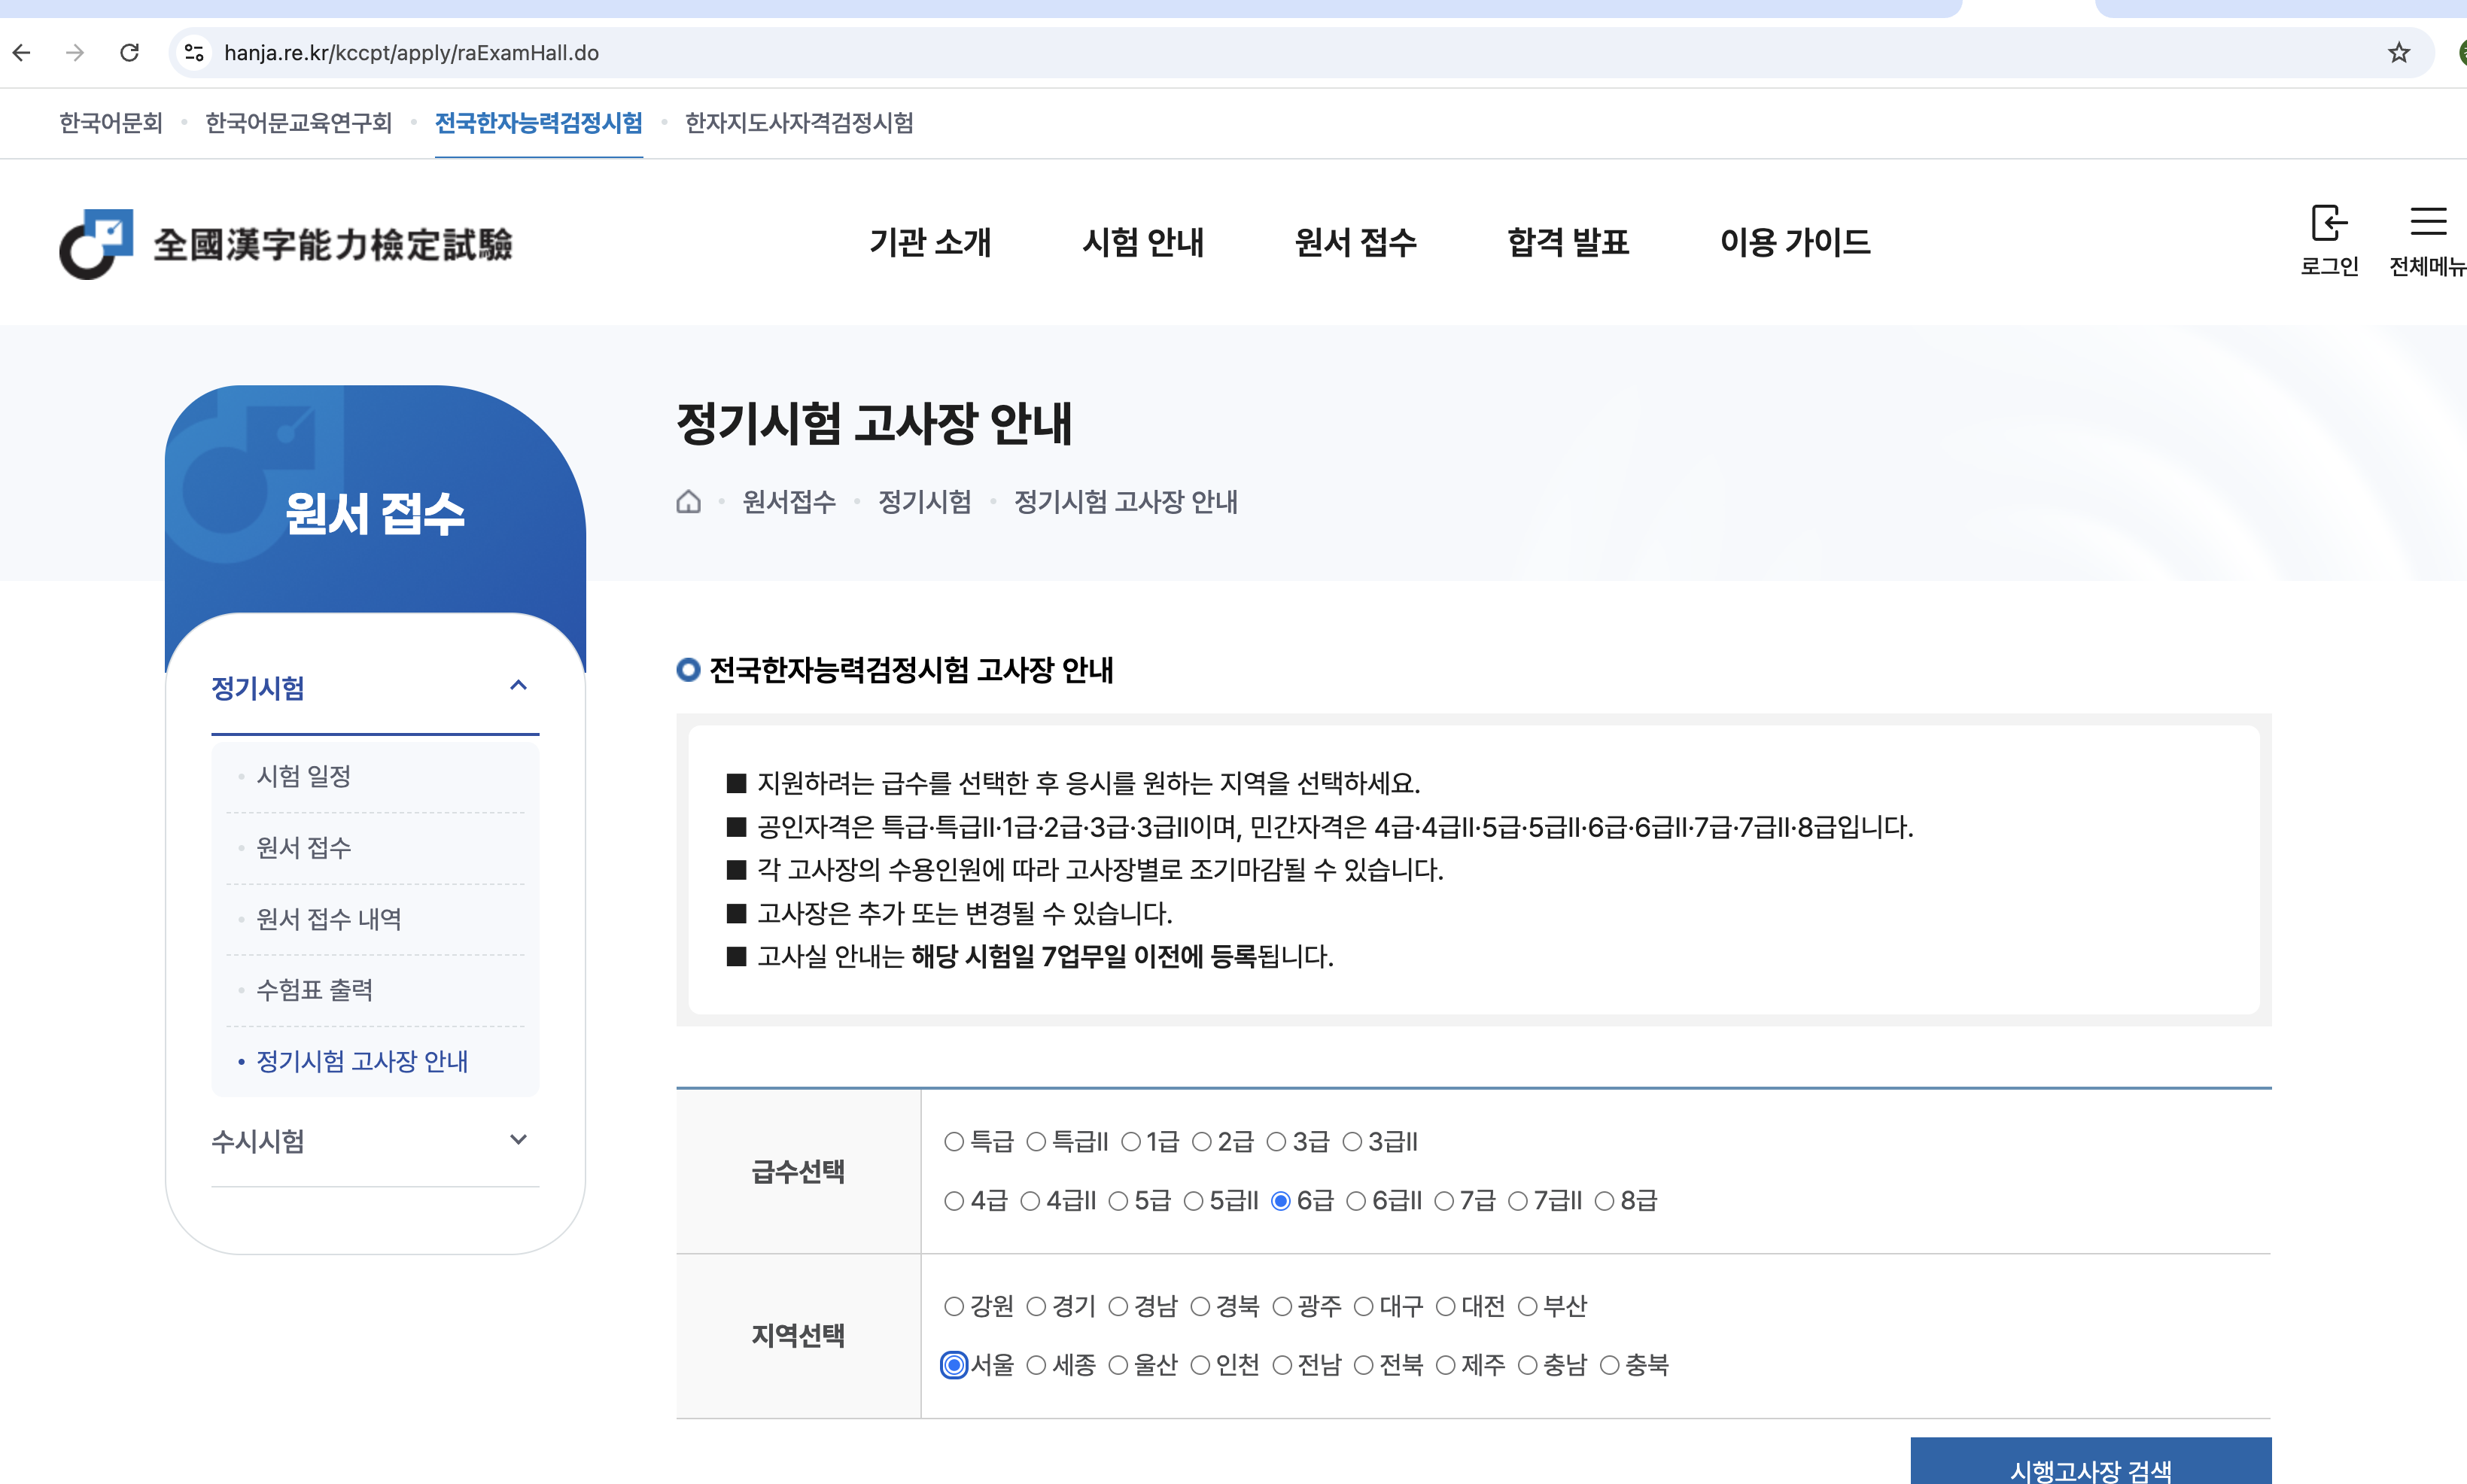
Task: Expand the 수시시험 sidebar section
Action: pos(518,1140)
